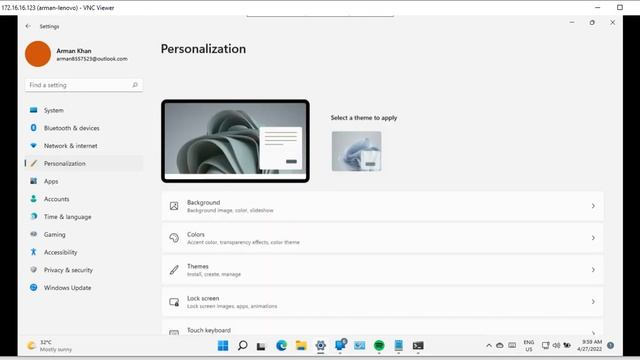
Task: Switch the ENG US input language
Action: [529, 346]
